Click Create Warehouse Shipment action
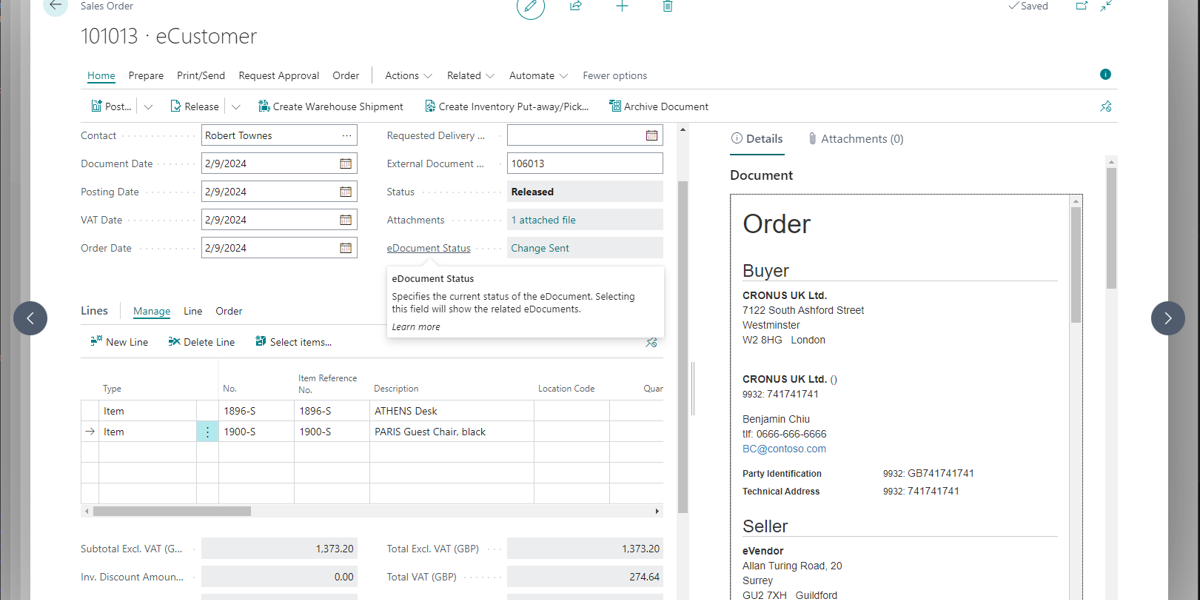The height and width of the screenshot is (600, 1200). (x=330, y=107)
